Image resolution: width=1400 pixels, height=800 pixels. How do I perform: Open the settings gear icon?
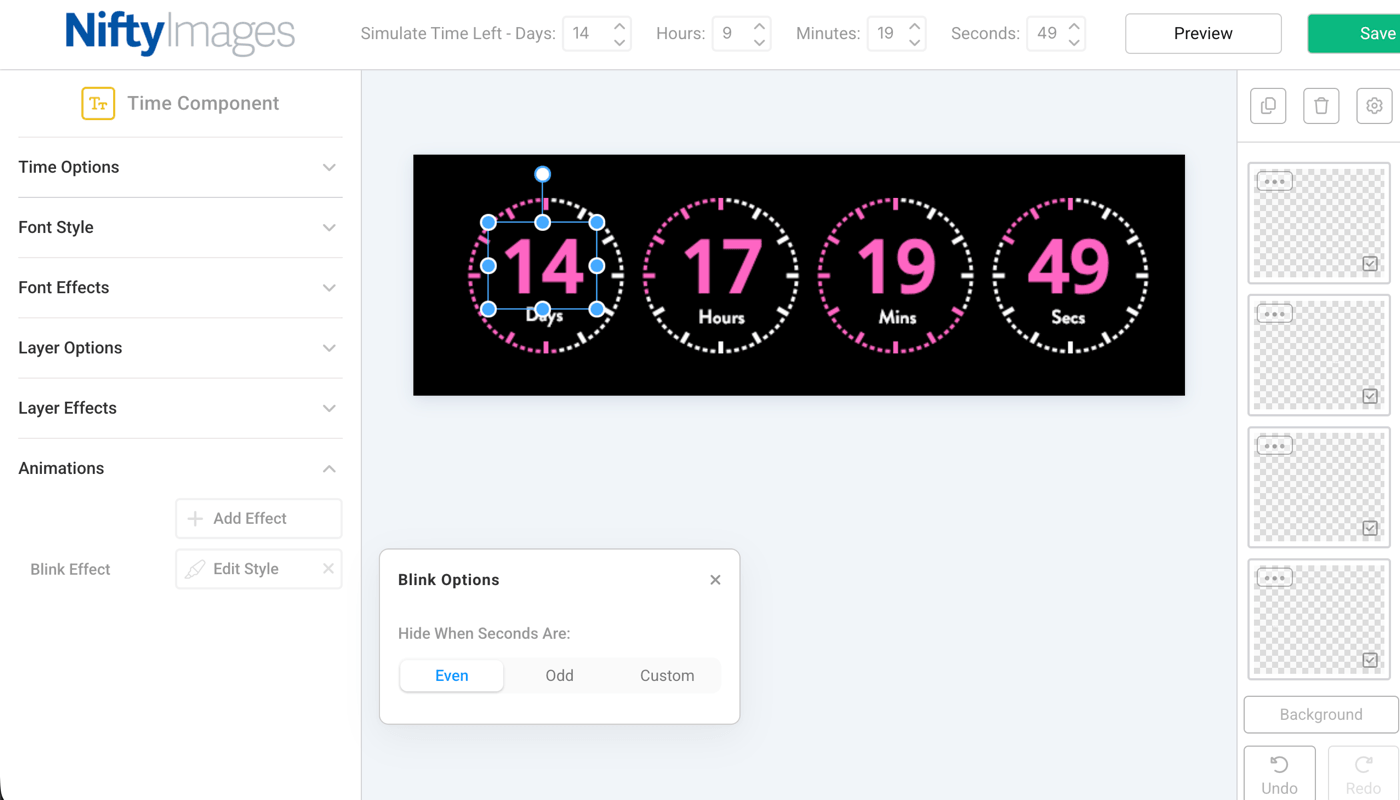click(x=1374, y=105)
